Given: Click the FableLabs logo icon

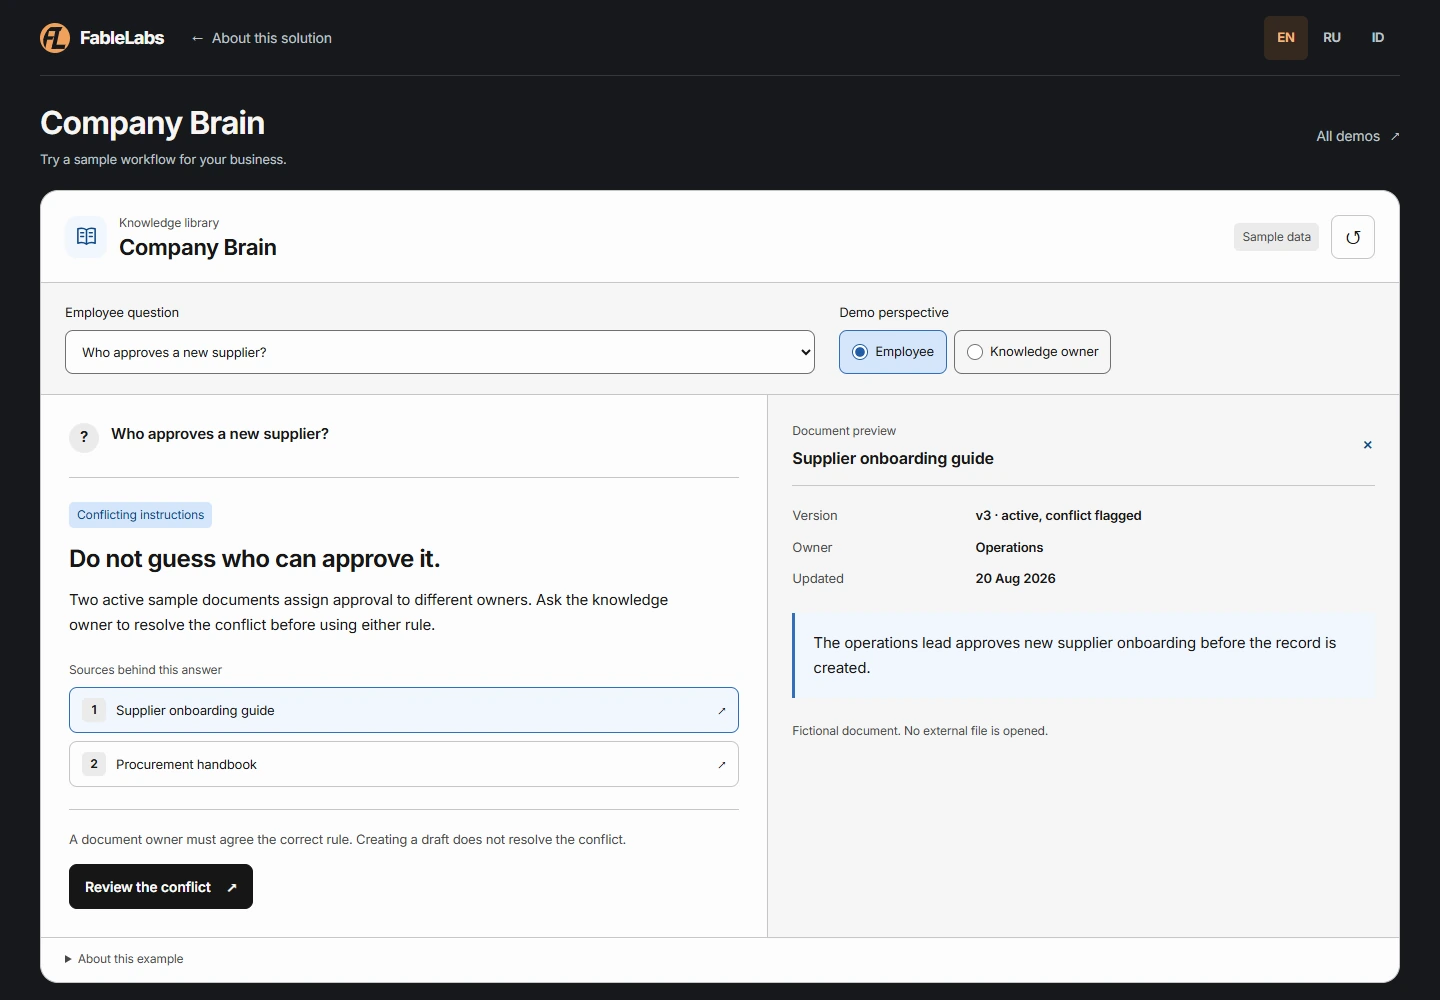Looking at the screenshot, I should (x=55, y=38).
